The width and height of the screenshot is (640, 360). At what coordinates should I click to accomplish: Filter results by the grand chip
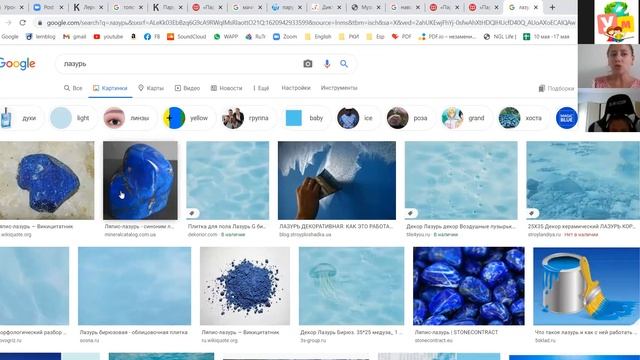(466, 118)
